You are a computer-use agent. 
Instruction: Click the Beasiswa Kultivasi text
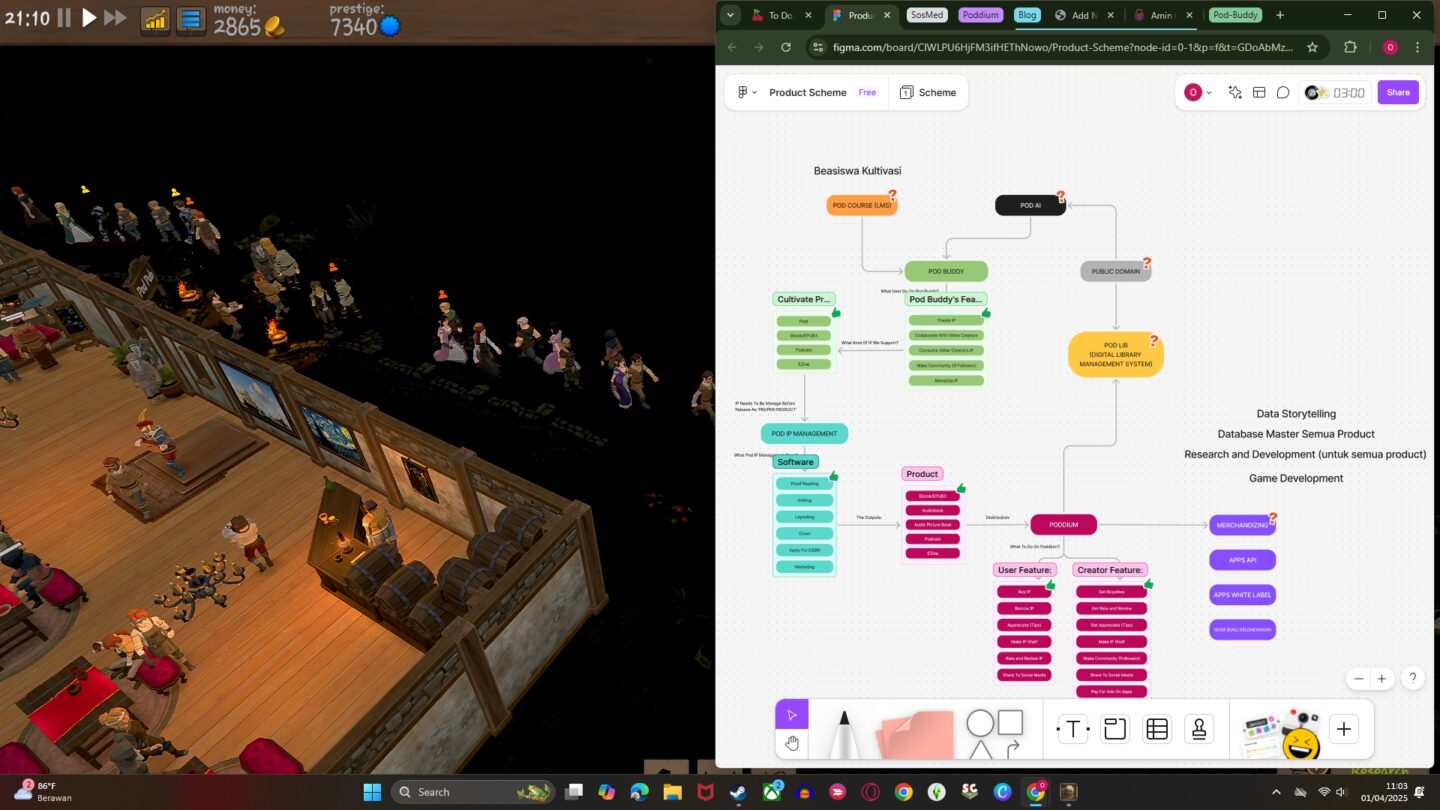click(857, 171)
